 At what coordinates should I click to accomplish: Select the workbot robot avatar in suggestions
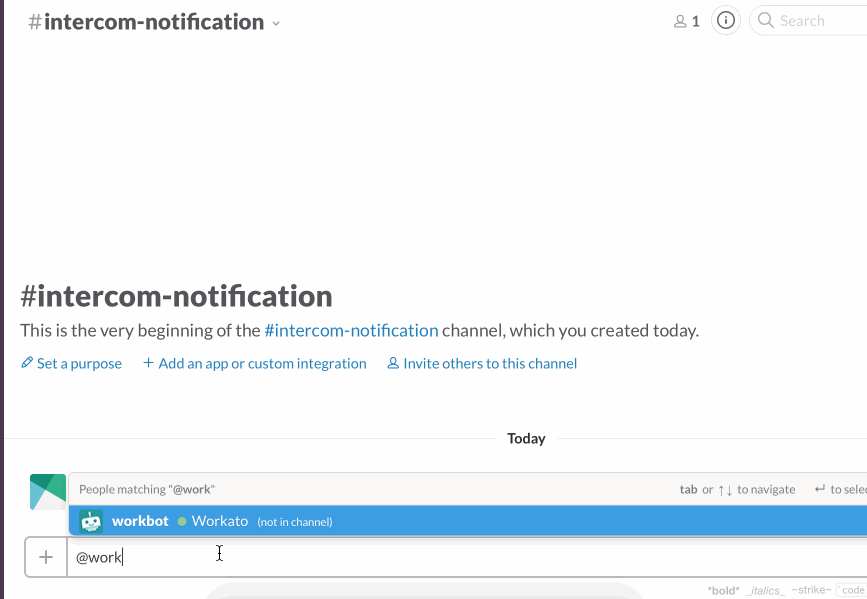91,521
